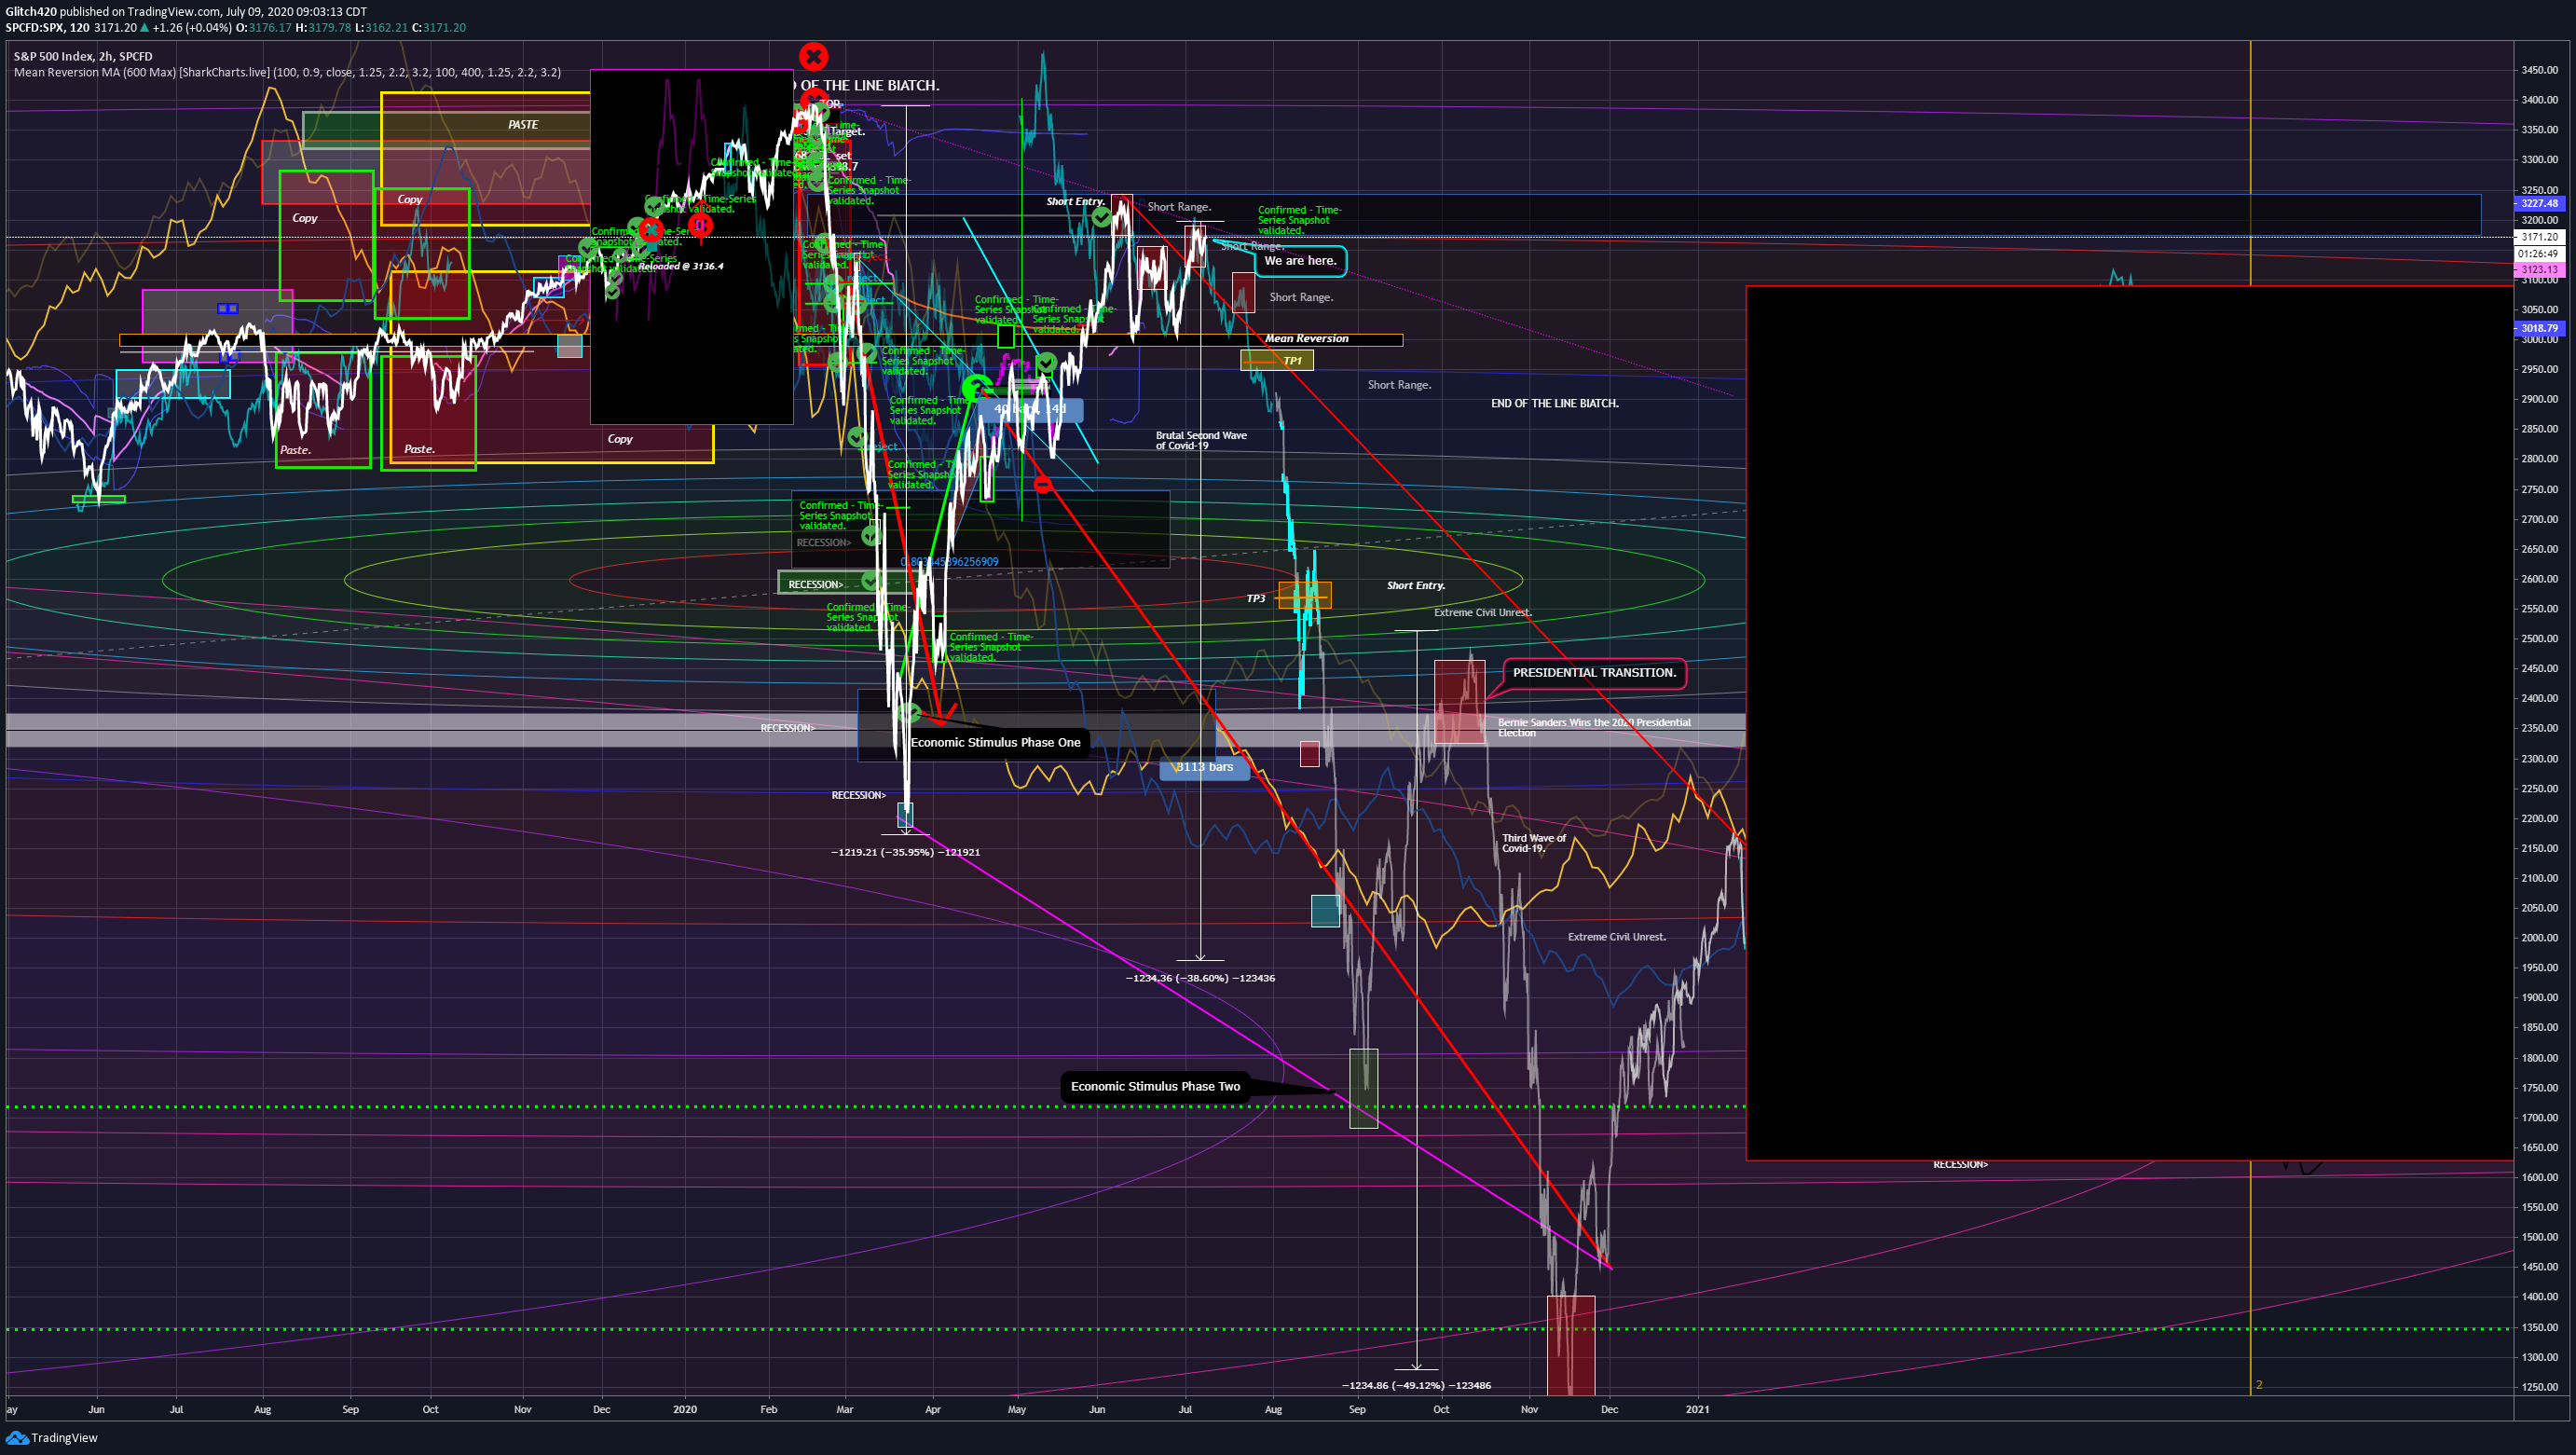2576x1455 pixels.
Task: Click the low value 'L:3162.21'
Action: (381, 28)
